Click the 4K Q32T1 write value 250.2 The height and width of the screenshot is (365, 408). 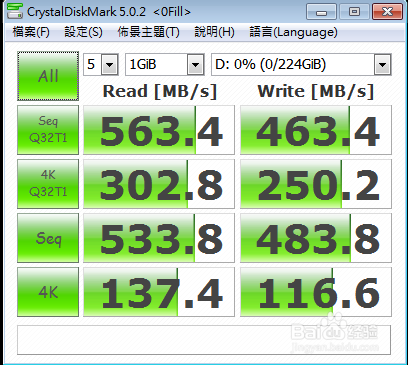click(x=316, y=184)
